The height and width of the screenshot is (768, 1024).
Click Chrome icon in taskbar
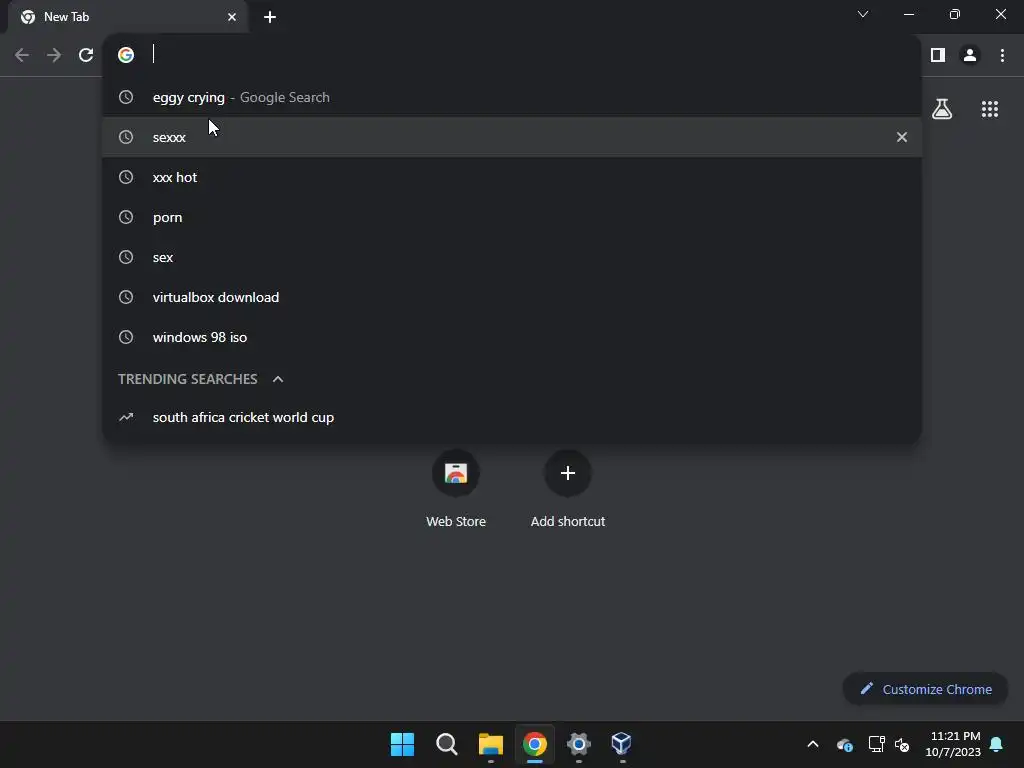(x=535, y=744)
